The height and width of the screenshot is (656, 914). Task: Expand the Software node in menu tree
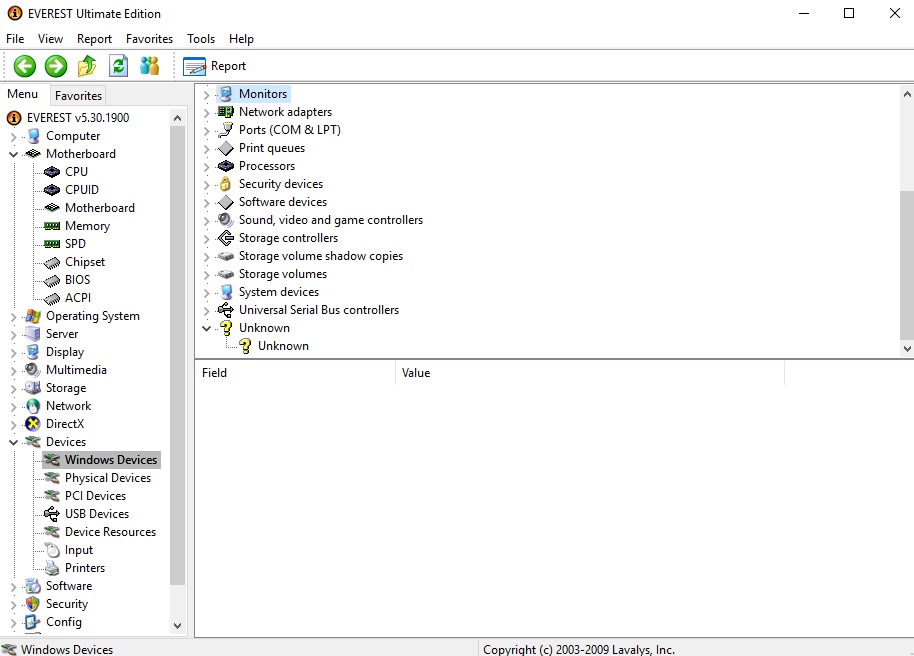pos(13,587)
